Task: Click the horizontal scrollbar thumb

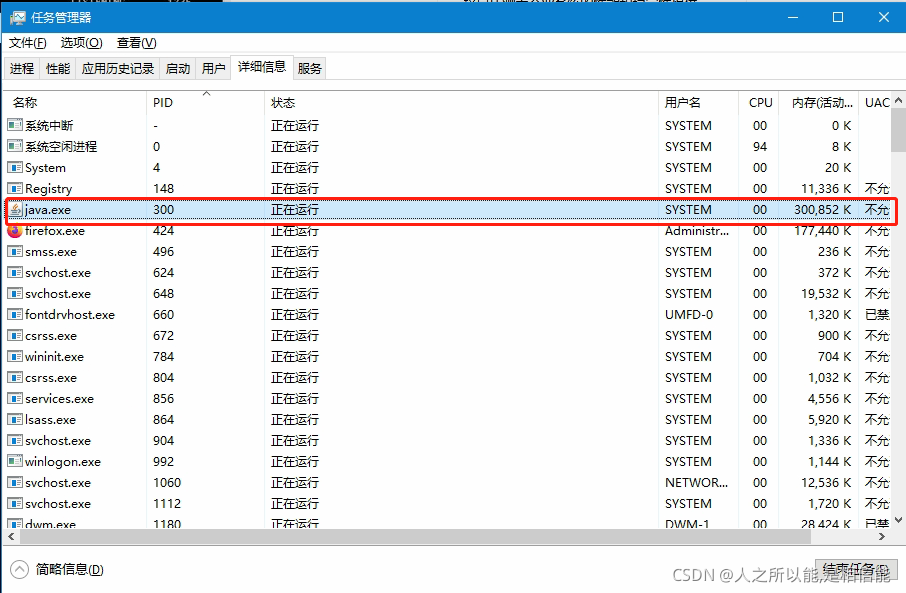Action: (415, 536)
